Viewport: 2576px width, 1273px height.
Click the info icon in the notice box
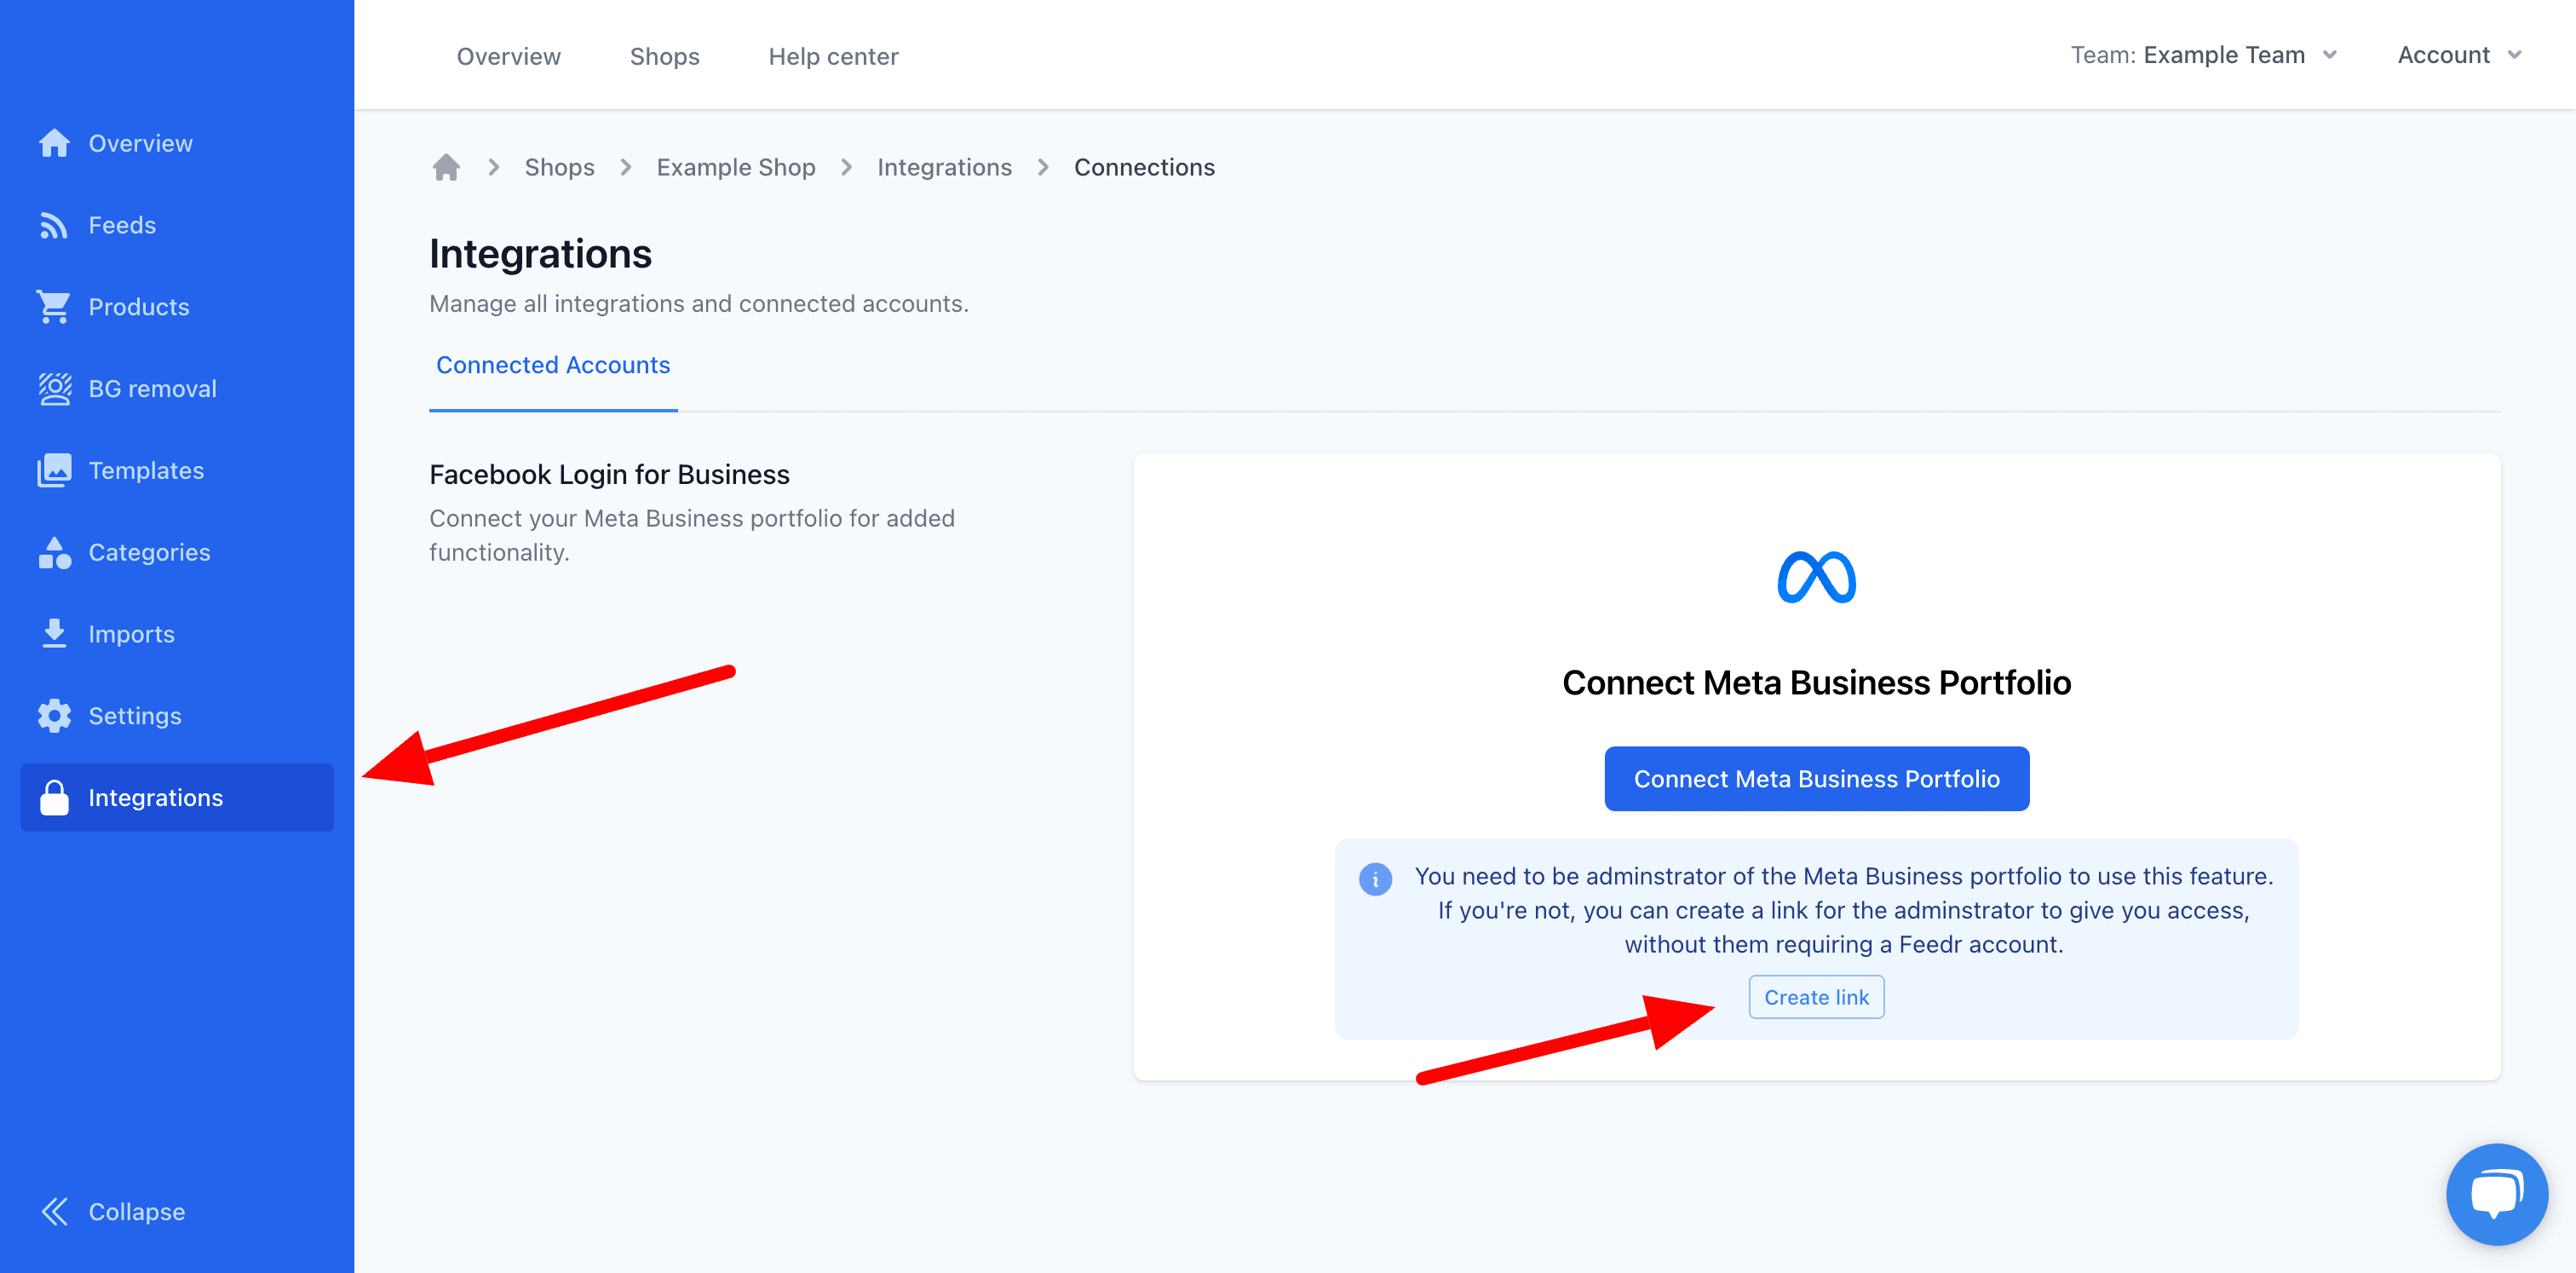(x=1376, y=879)
